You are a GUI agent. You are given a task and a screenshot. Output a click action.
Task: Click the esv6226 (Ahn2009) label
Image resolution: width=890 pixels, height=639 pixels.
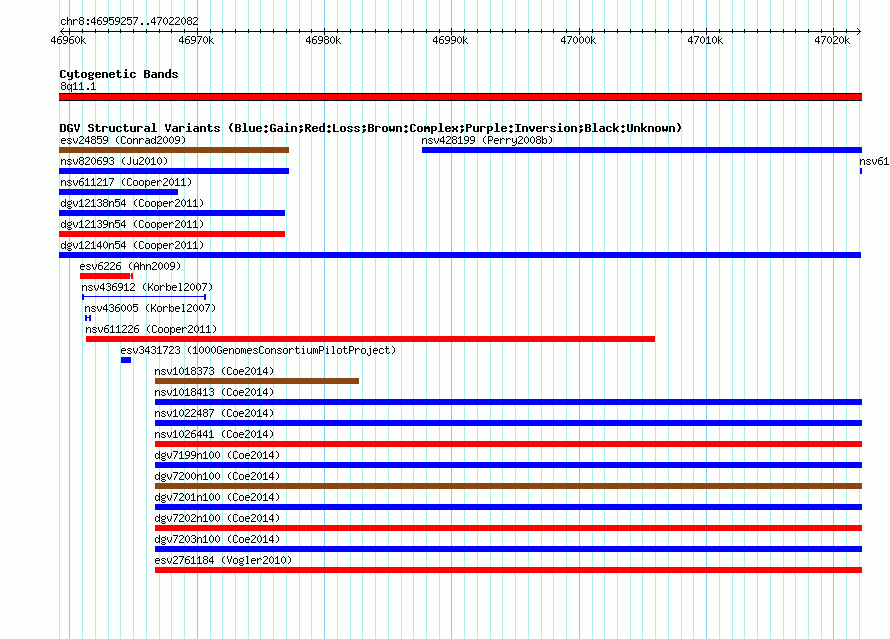point(131,266)
